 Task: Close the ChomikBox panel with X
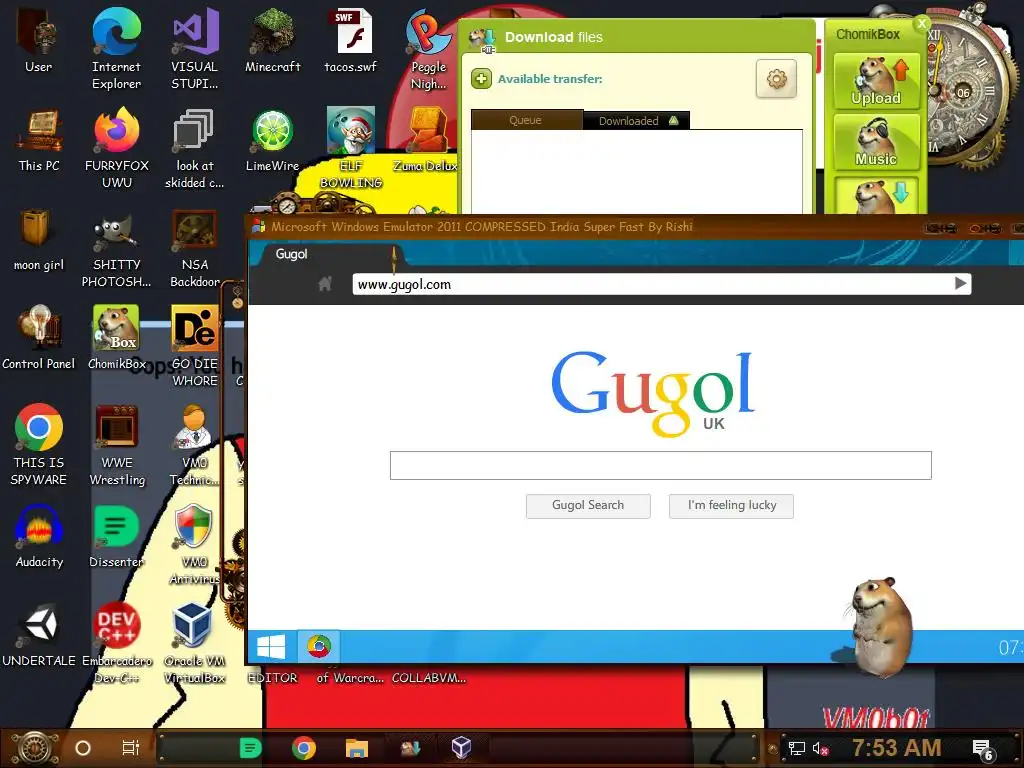921,24
